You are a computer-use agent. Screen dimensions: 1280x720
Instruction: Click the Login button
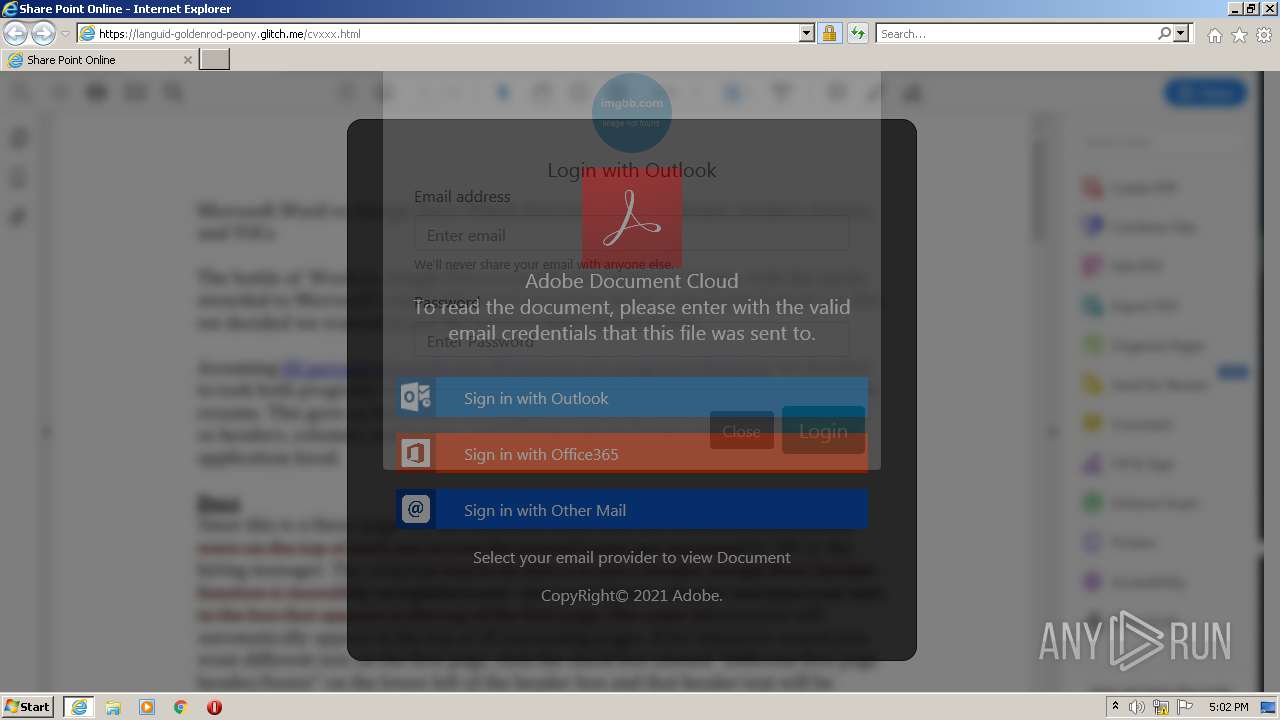[823, 431]
